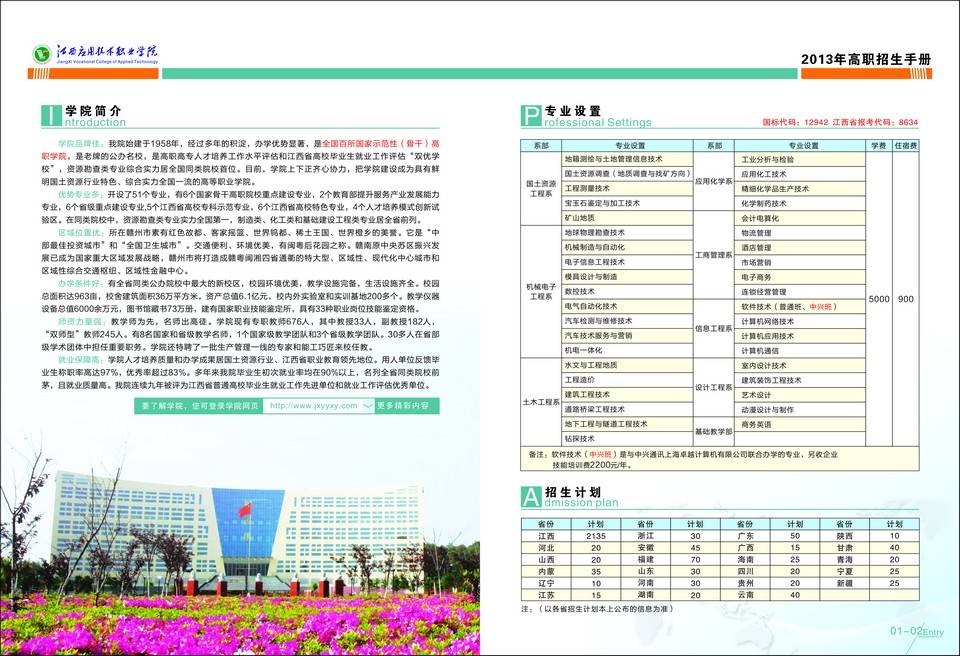Click the '2013年高职招生手册' header title
Screen dimensions: 960x656
(x=866, y=59)
